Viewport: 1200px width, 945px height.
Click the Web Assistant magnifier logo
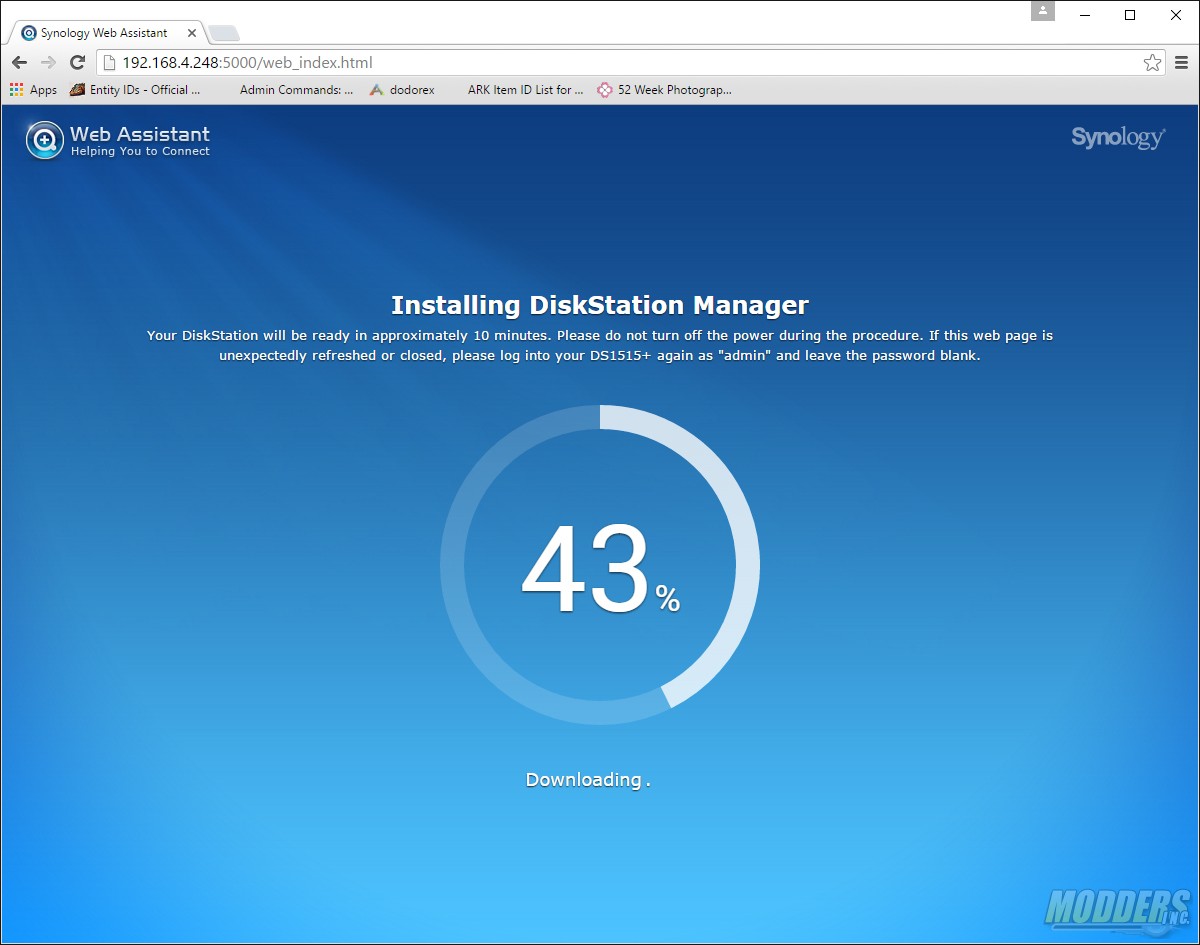(x=44, y=140)
